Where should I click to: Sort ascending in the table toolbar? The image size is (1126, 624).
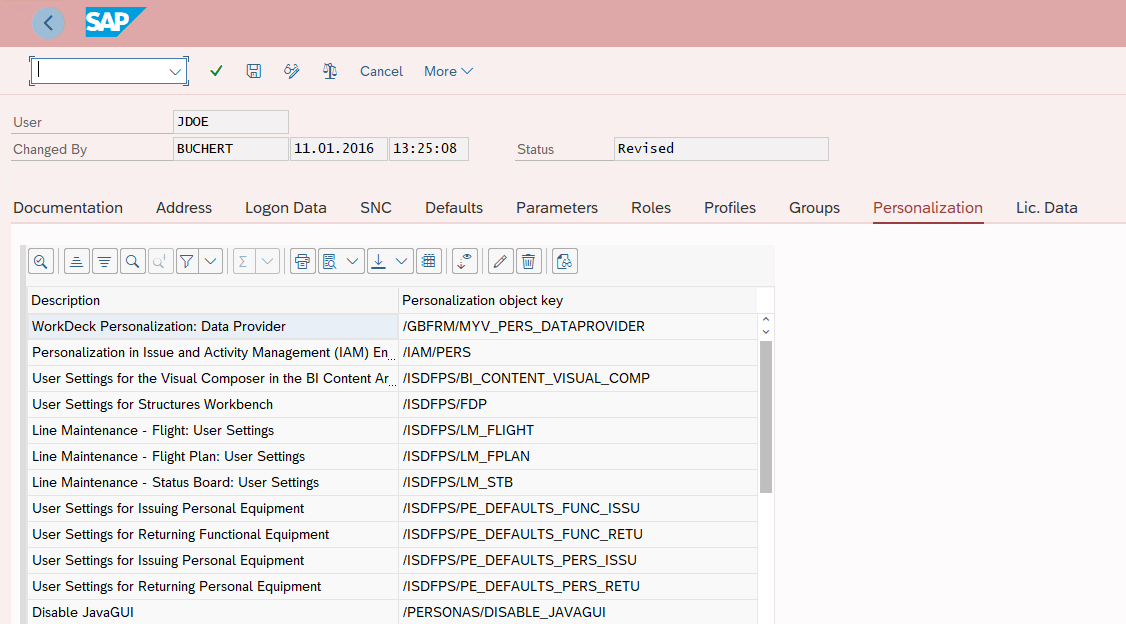(x=76, y=261)
